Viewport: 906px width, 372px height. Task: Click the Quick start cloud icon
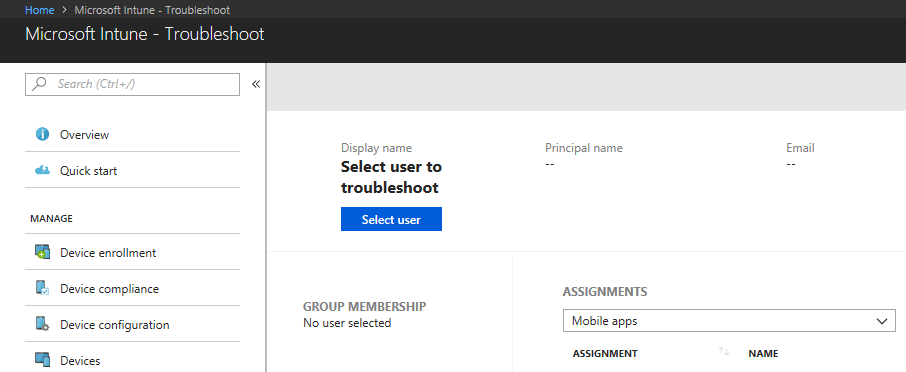42,170
